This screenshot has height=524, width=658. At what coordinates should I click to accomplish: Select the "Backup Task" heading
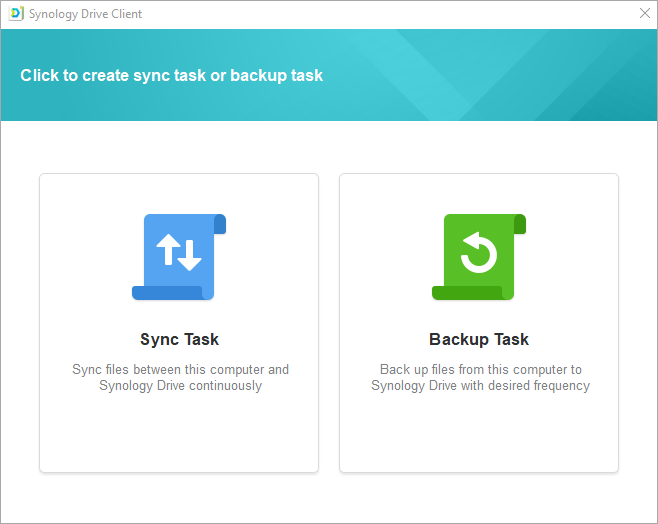pyautogui.click(x=479, y=339)
